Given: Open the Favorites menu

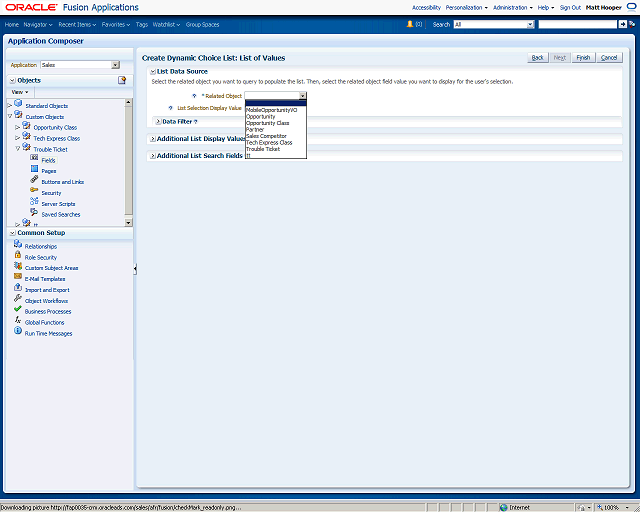Looking at the screenshot, I should click(x=116, y=24).
